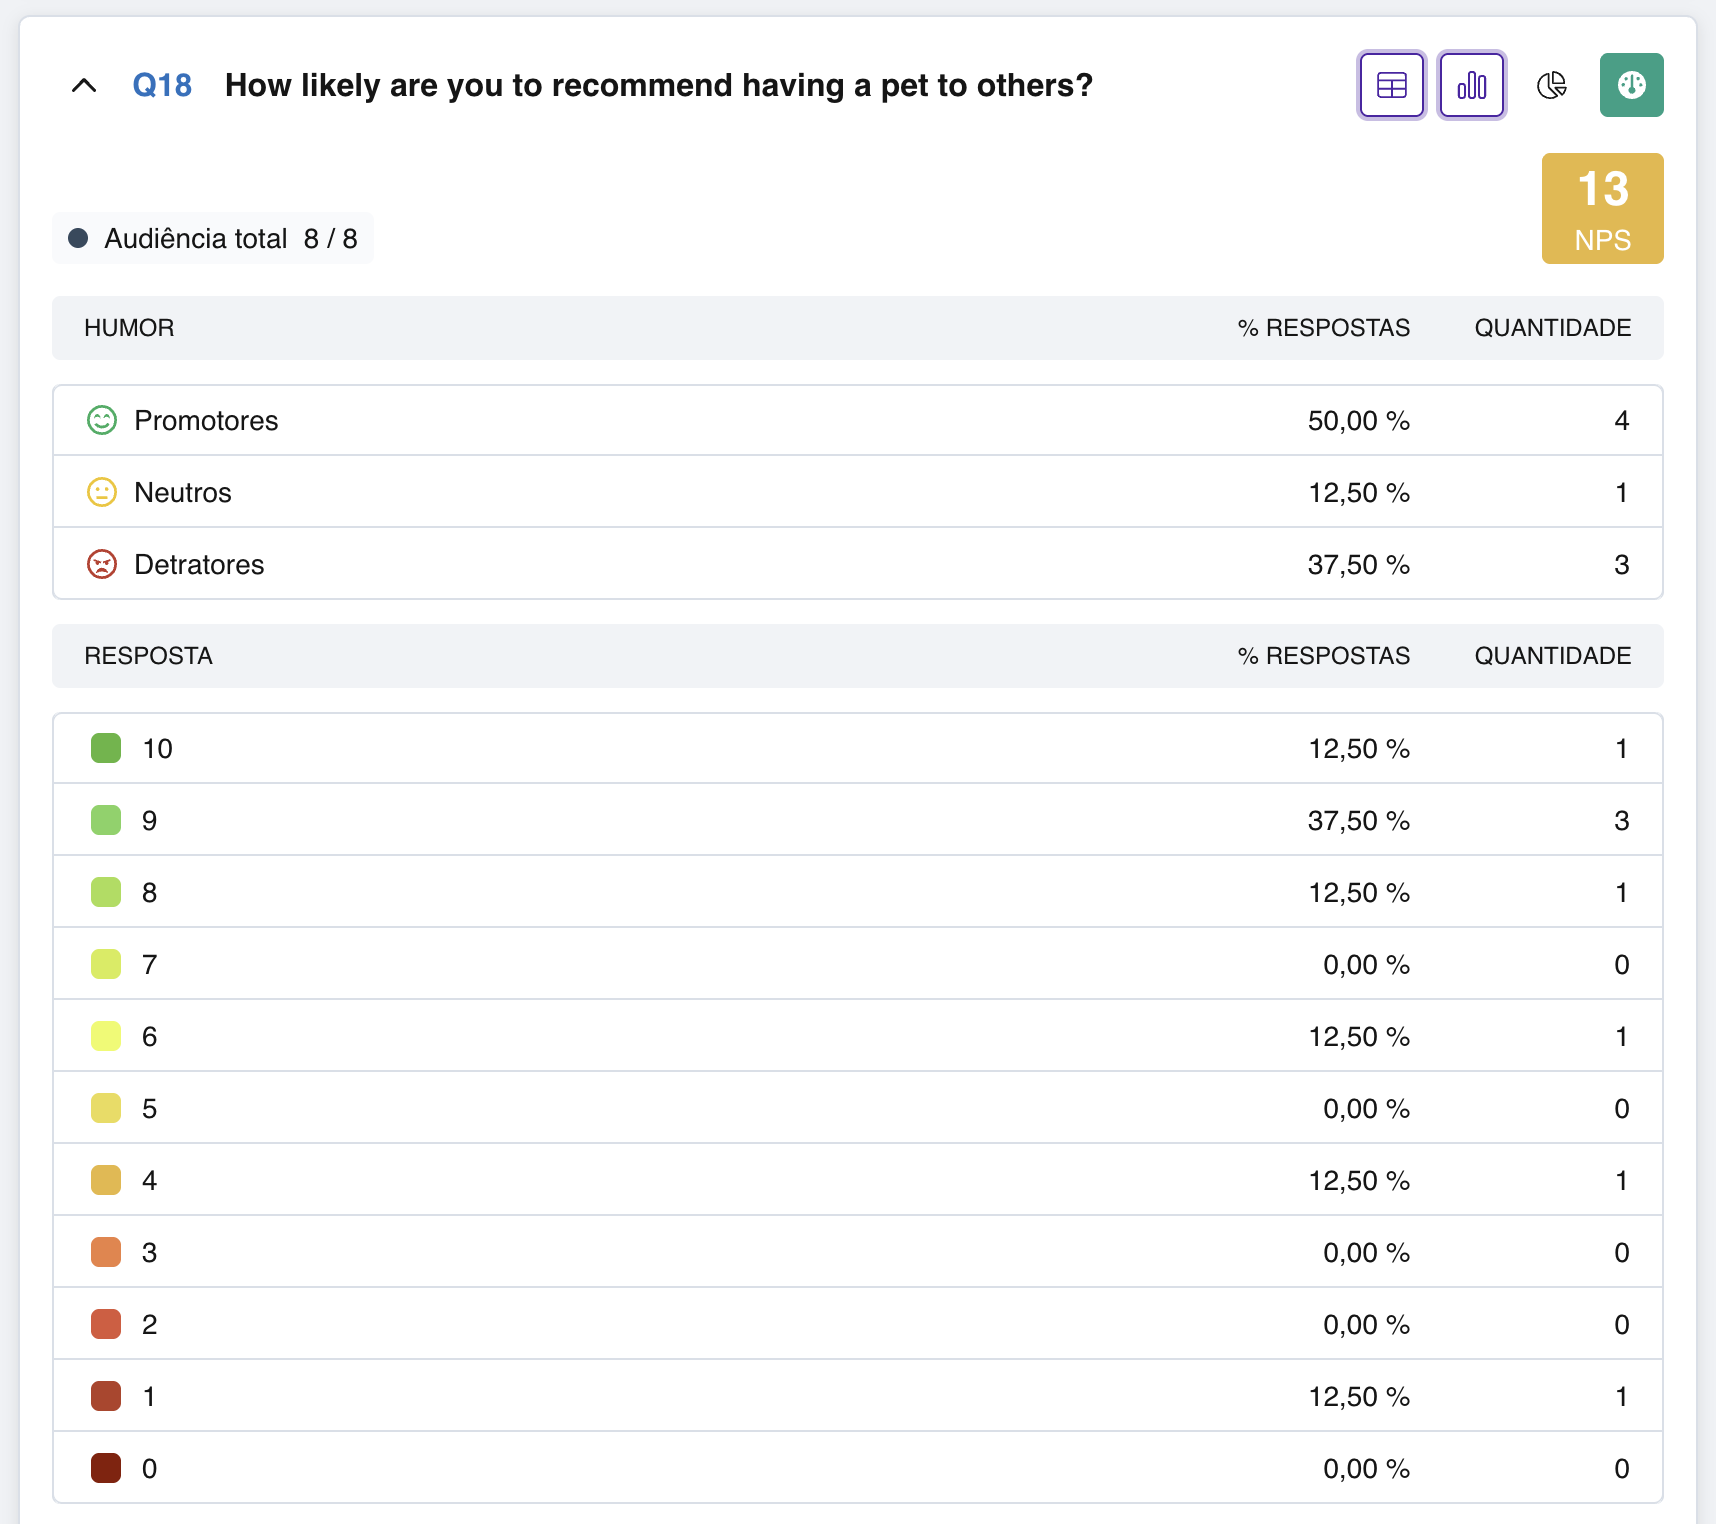Viewport: 1716px width, 1524px height.
Task: Click the dark red swatch for score 0
Action: 106,1468
